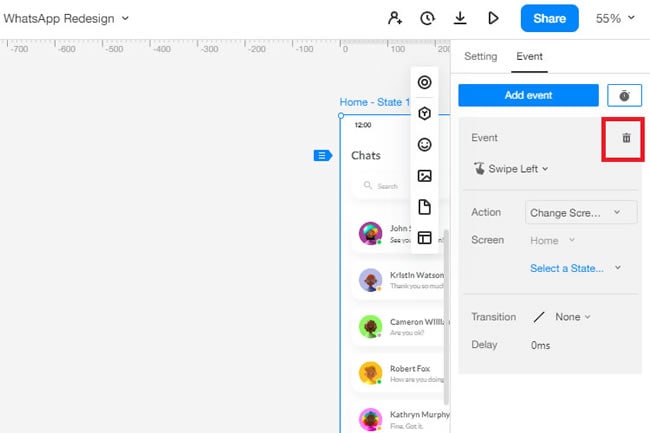
Task: Click the blue Share button
Action: pos(549,18)
